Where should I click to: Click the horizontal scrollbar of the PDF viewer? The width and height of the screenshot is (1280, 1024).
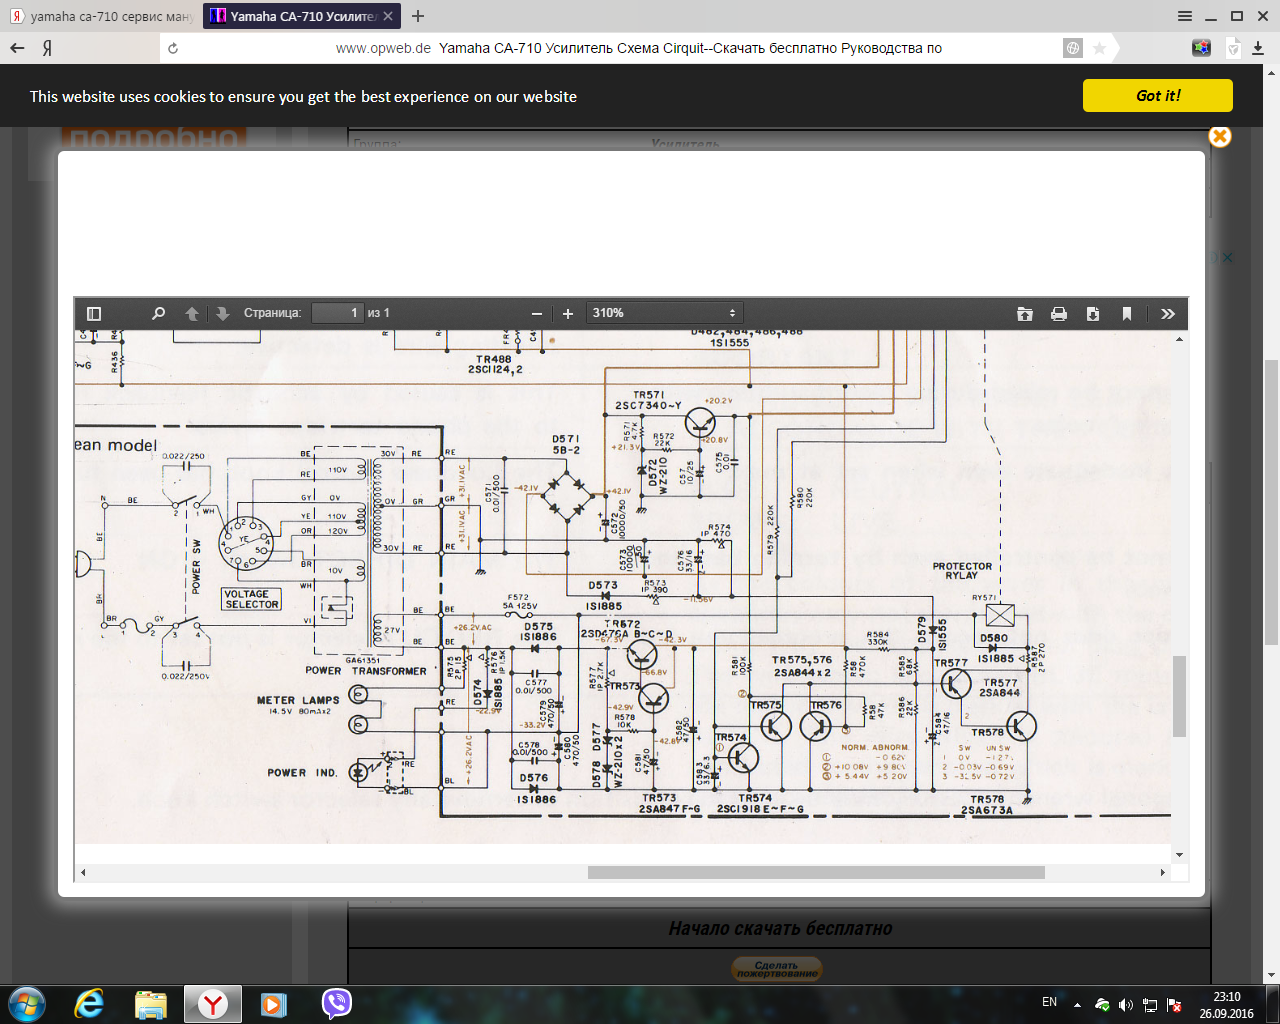[815, 872]
